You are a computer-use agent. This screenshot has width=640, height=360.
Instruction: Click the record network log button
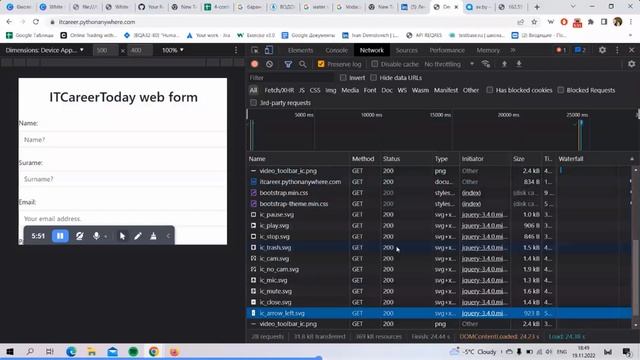(x=255, y=64)
